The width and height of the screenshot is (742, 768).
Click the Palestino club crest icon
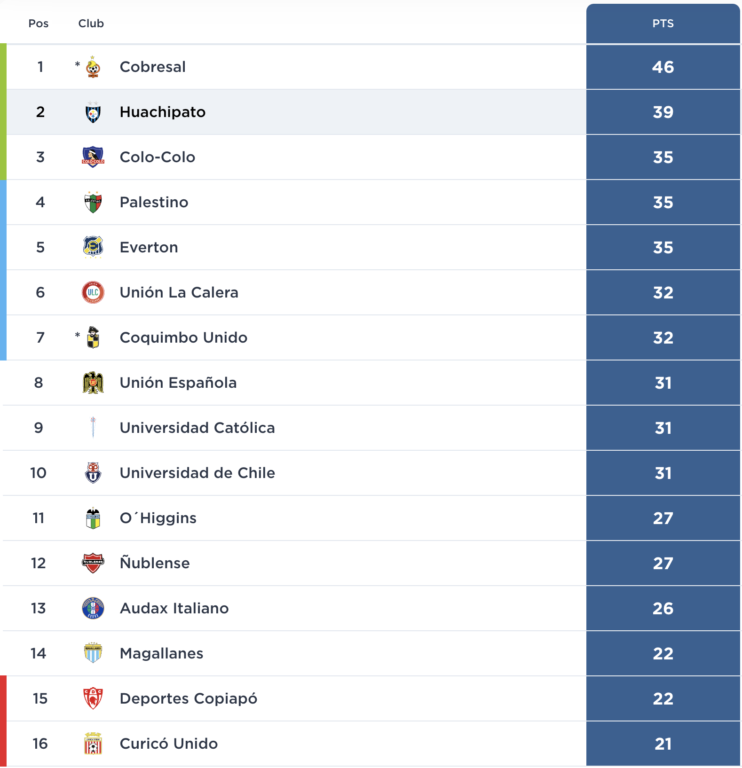(93, 202)
